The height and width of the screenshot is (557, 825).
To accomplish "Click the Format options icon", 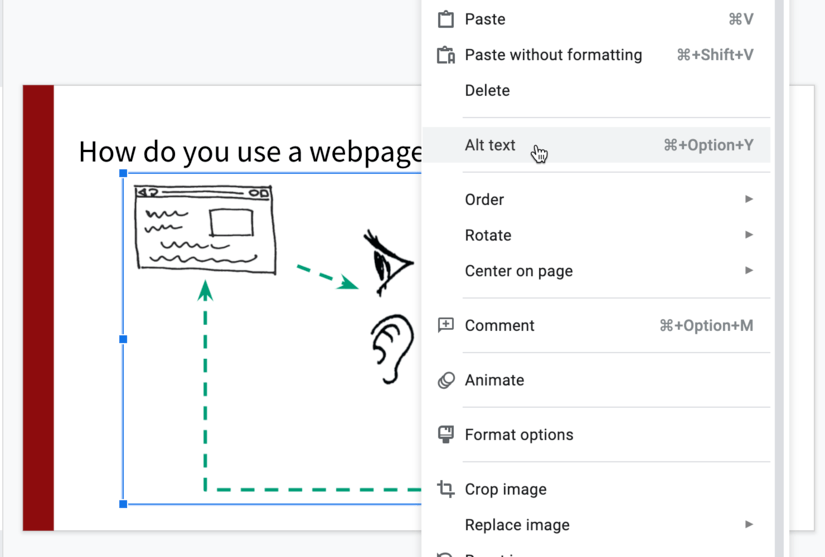I will [x=446, y=435].
